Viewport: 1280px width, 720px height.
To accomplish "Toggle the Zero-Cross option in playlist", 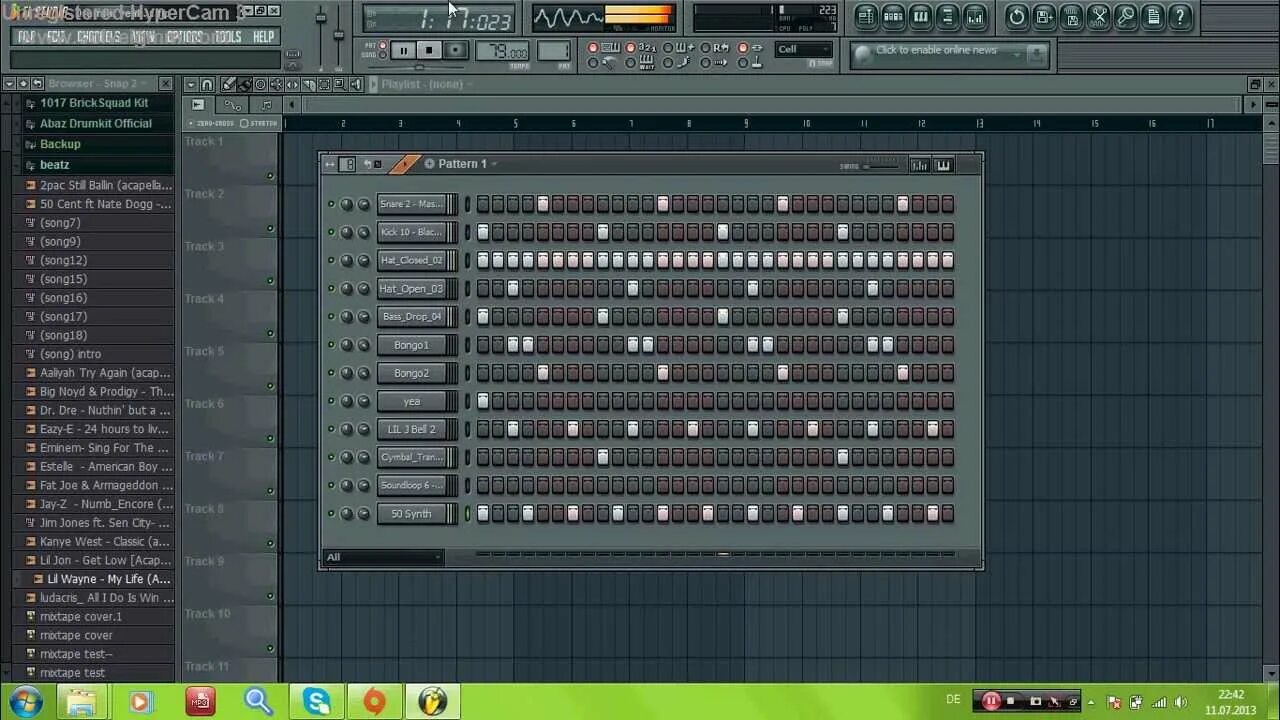I will 210,123.
